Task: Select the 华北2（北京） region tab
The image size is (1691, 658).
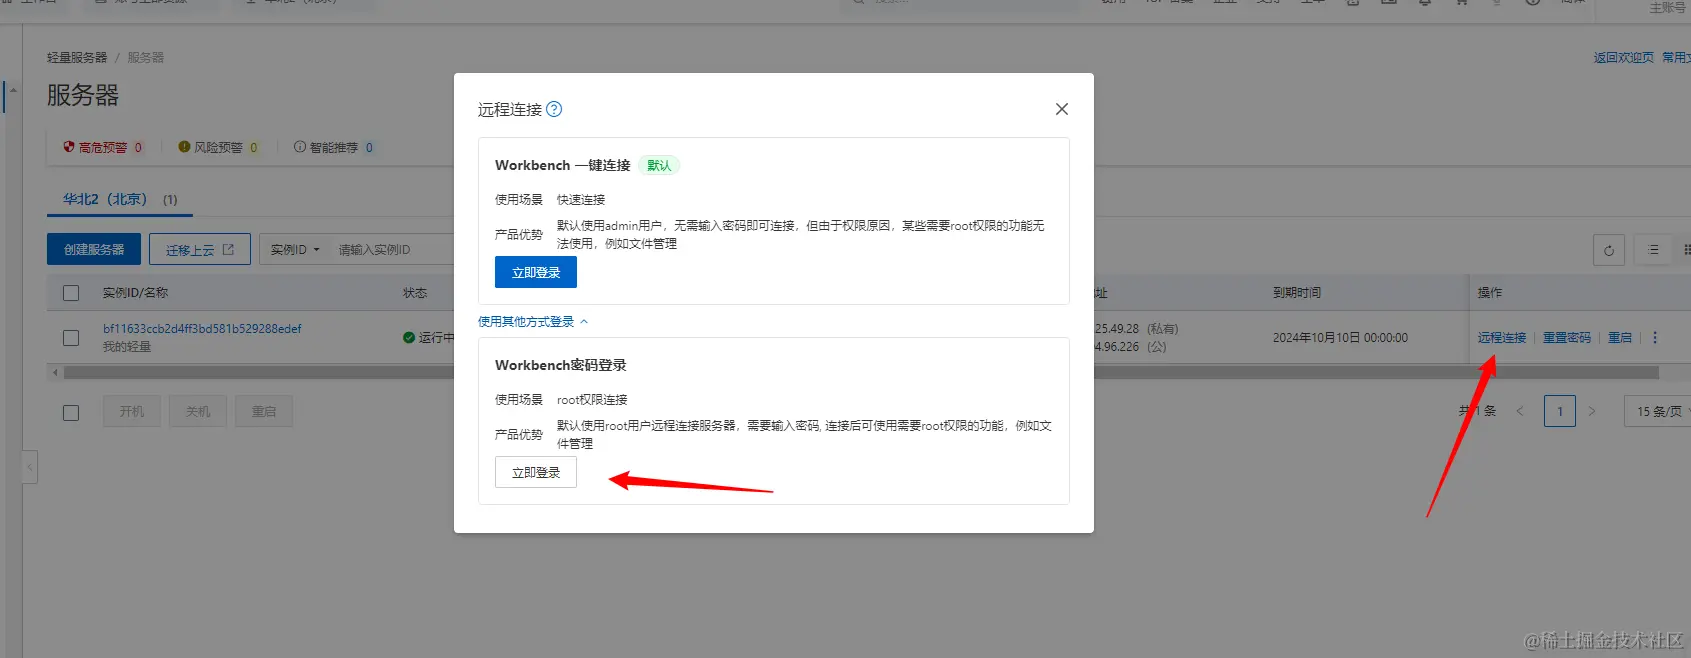Action: [x=120, y=199]
